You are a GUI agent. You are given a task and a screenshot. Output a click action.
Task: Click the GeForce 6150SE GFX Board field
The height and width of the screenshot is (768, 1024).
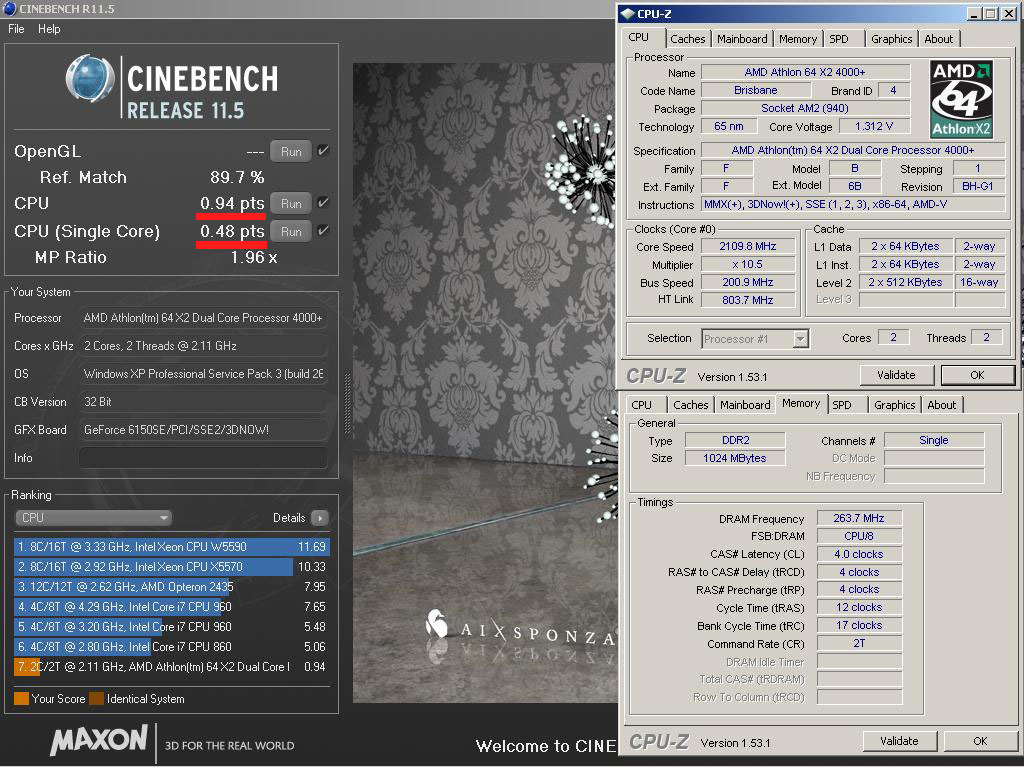[203, 430]
